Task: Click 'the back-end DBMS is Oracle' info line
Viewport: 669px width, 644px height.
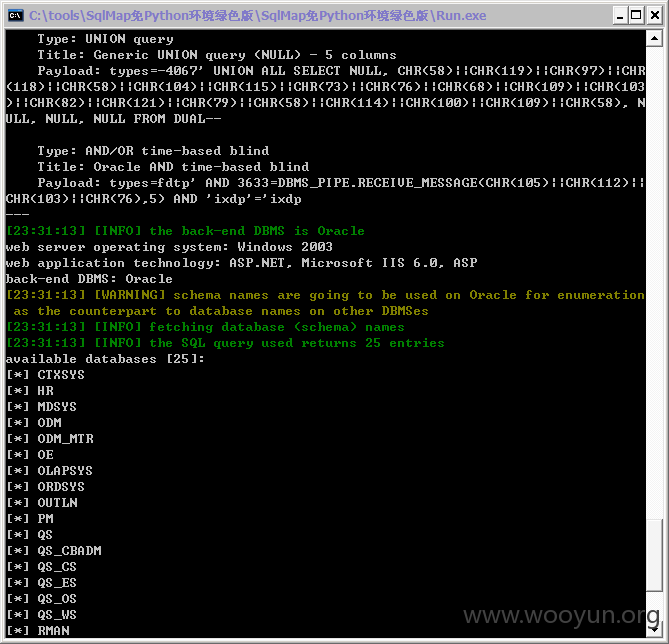Action: click(185, 231)
